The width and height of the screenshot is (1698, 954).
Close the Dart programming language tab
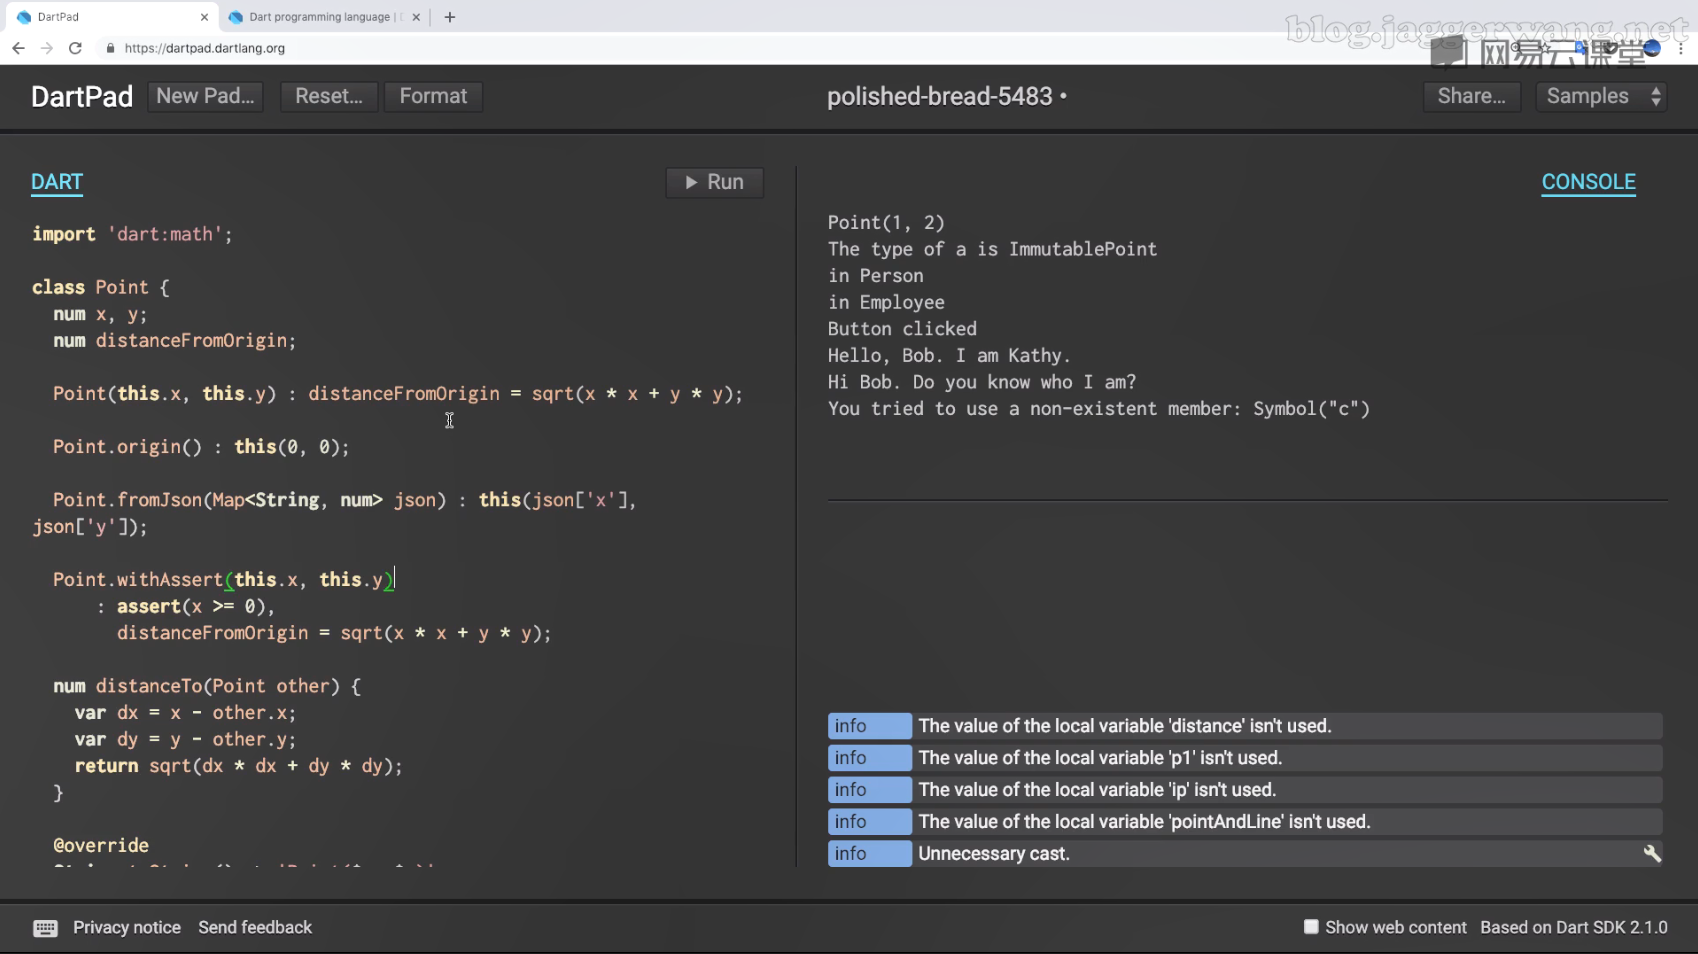coord(416,17)
